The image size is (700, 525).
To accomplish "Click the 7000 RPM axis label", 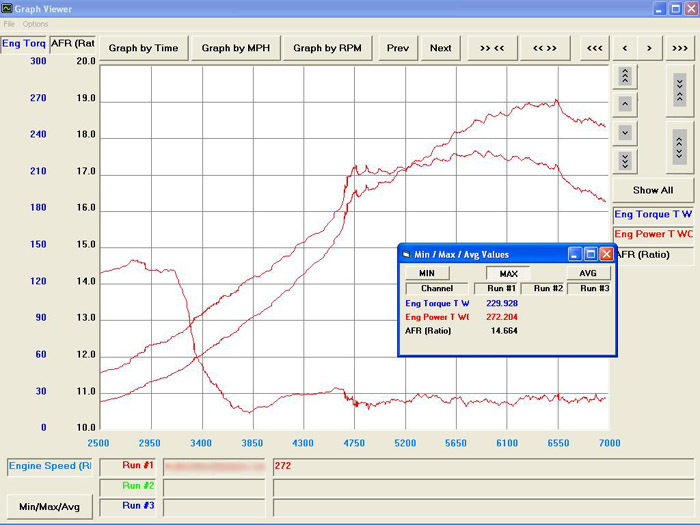I will 610,443.
